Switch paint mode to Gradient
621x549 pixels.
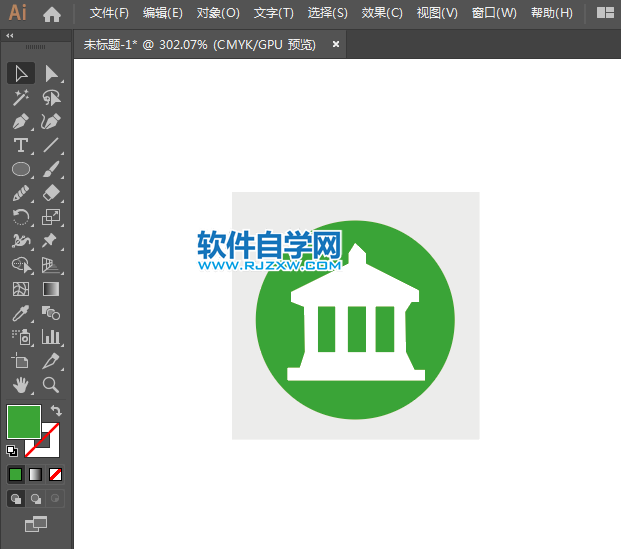36,474
